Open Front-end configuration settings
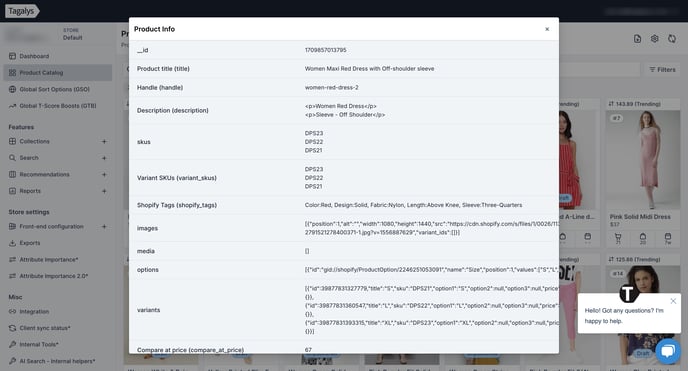Screen dimensions: 688x371 pos(51,227)
